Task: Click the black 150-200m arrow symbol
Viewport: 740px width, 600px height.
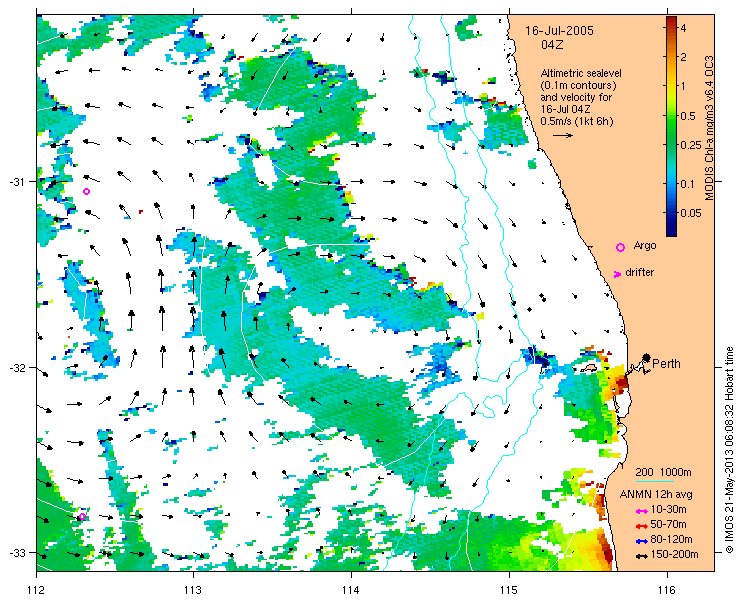Action: pyautogui.click(x=641, y=557)
